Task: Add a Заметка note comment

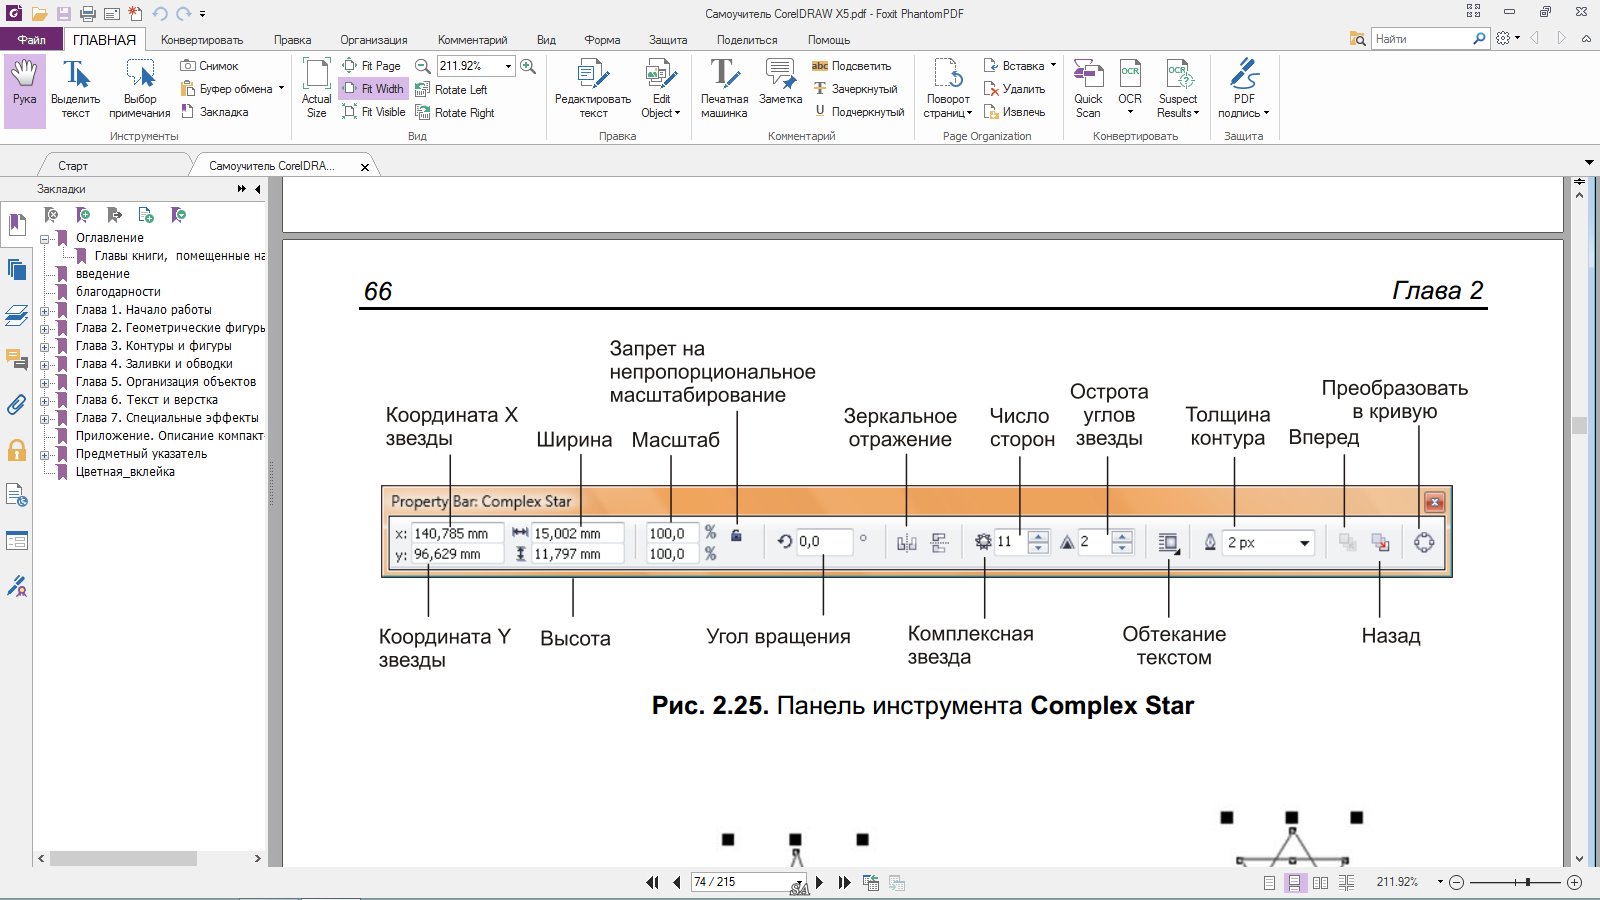Action: [x=780, y=82]
